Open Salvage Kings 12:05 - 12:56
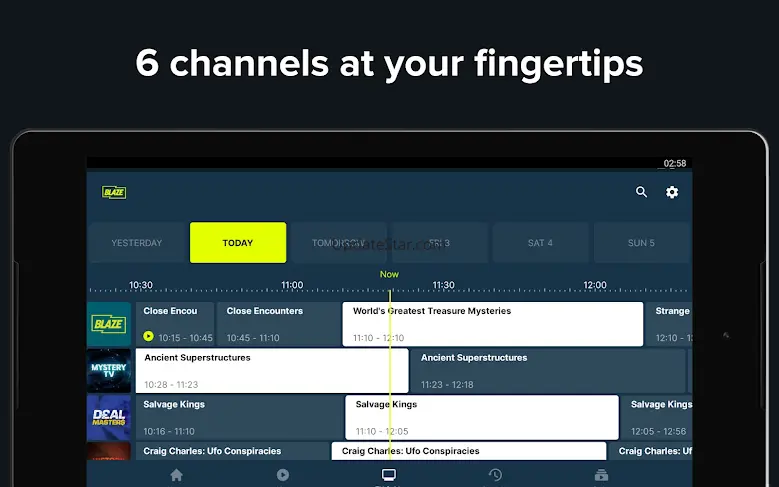The width and height of the screenshot is (779, 487). point(657,417)
